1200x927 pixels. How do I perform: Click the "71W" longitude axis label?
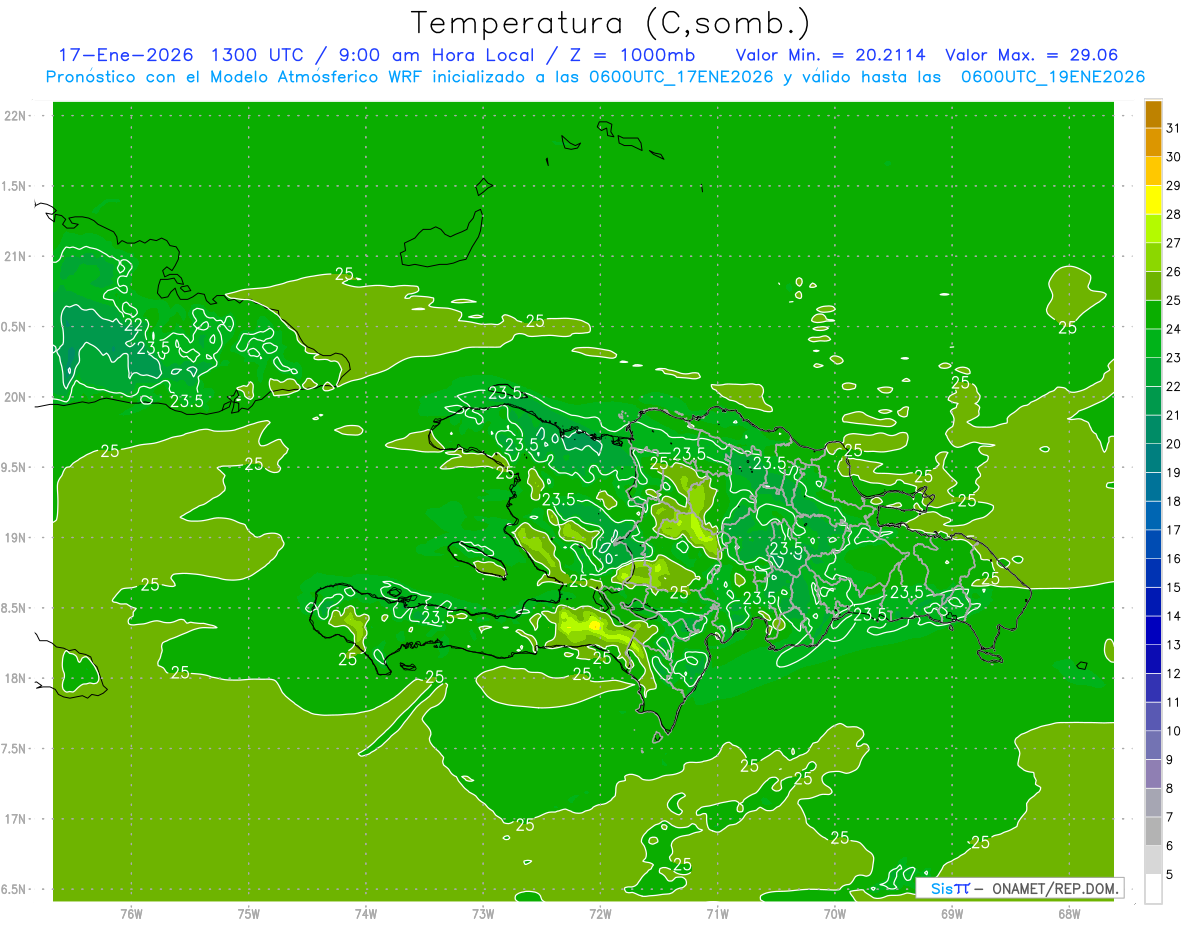pos(717,913)
